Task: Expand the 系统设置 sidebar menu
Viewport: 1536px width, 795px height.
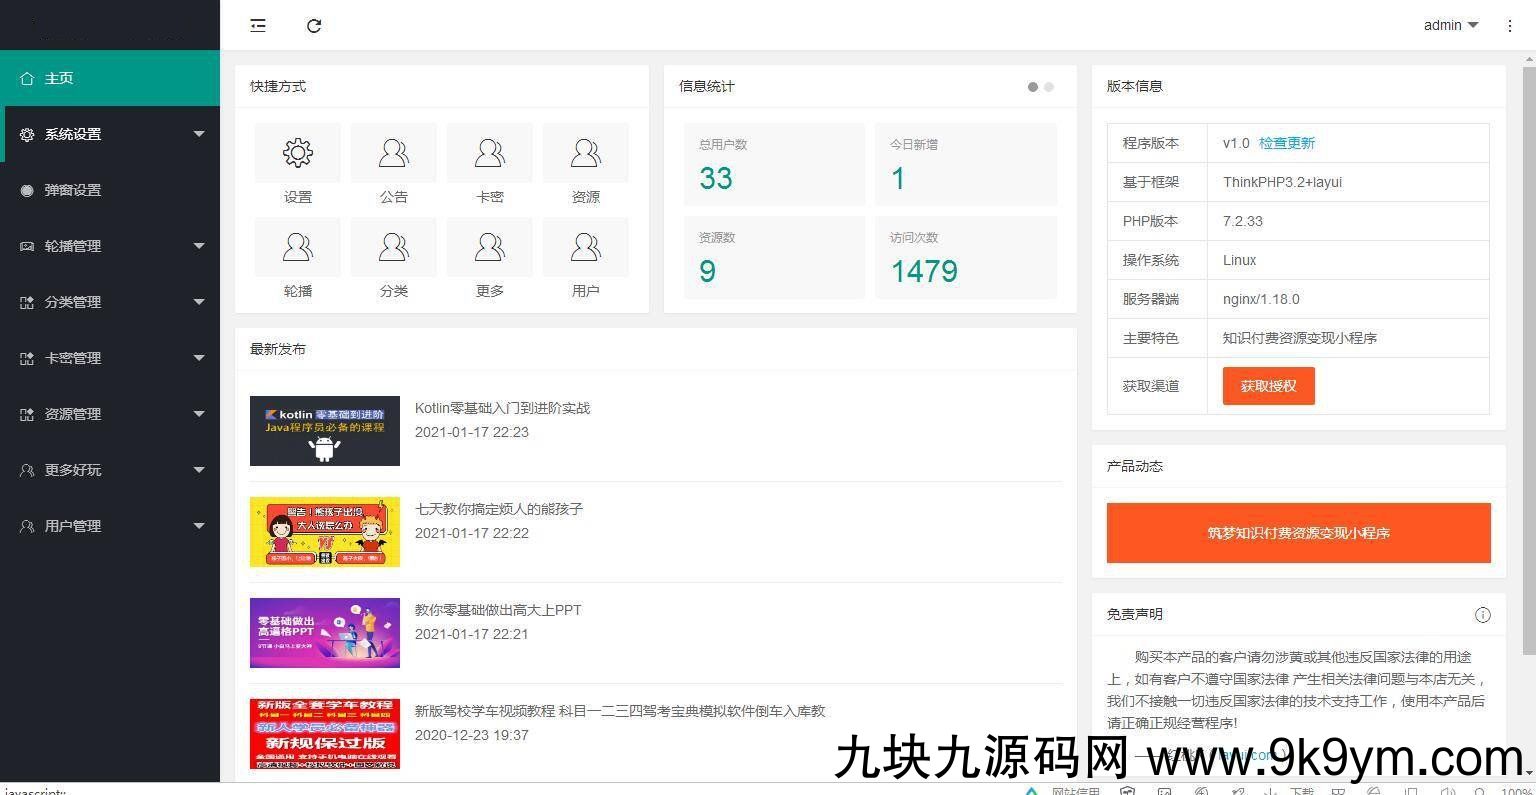Action: coord(110,134)
